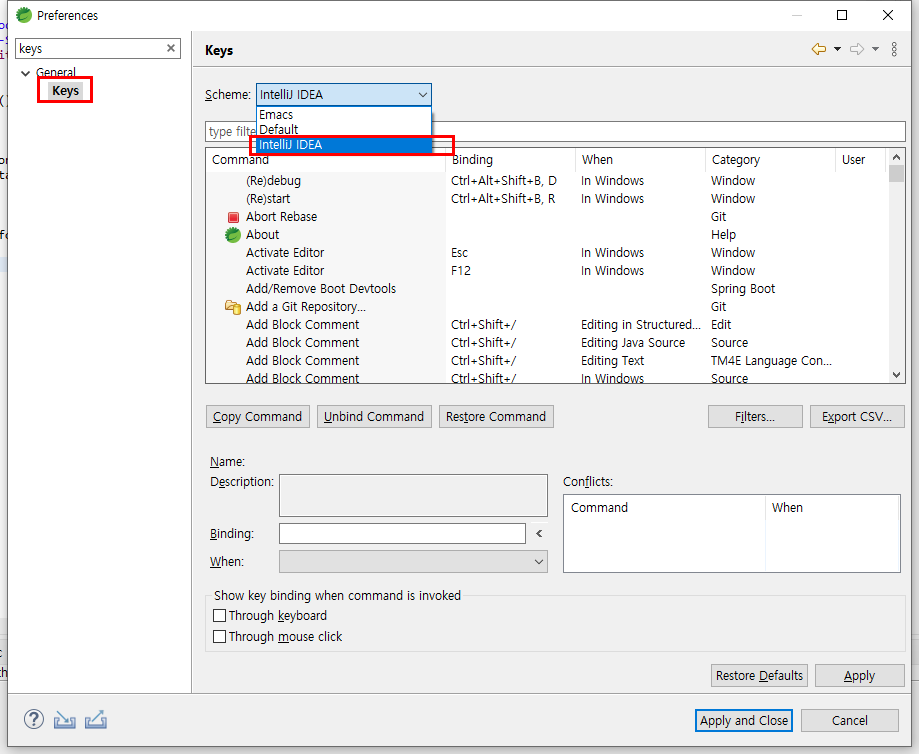Click the command list scrollbar thumb
This screenshot has height=754, width=919.
click(x=896, y=174)
